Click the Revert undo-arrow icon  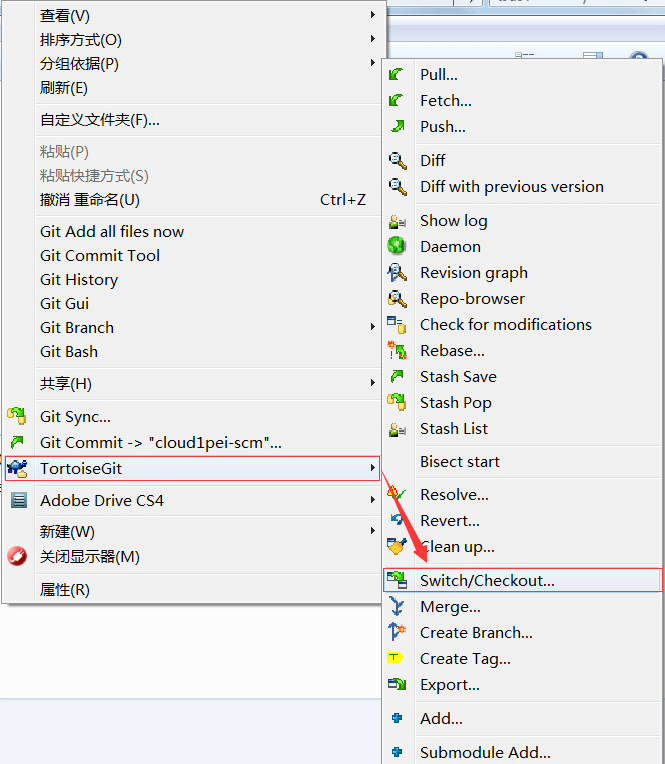click(397, 519)
